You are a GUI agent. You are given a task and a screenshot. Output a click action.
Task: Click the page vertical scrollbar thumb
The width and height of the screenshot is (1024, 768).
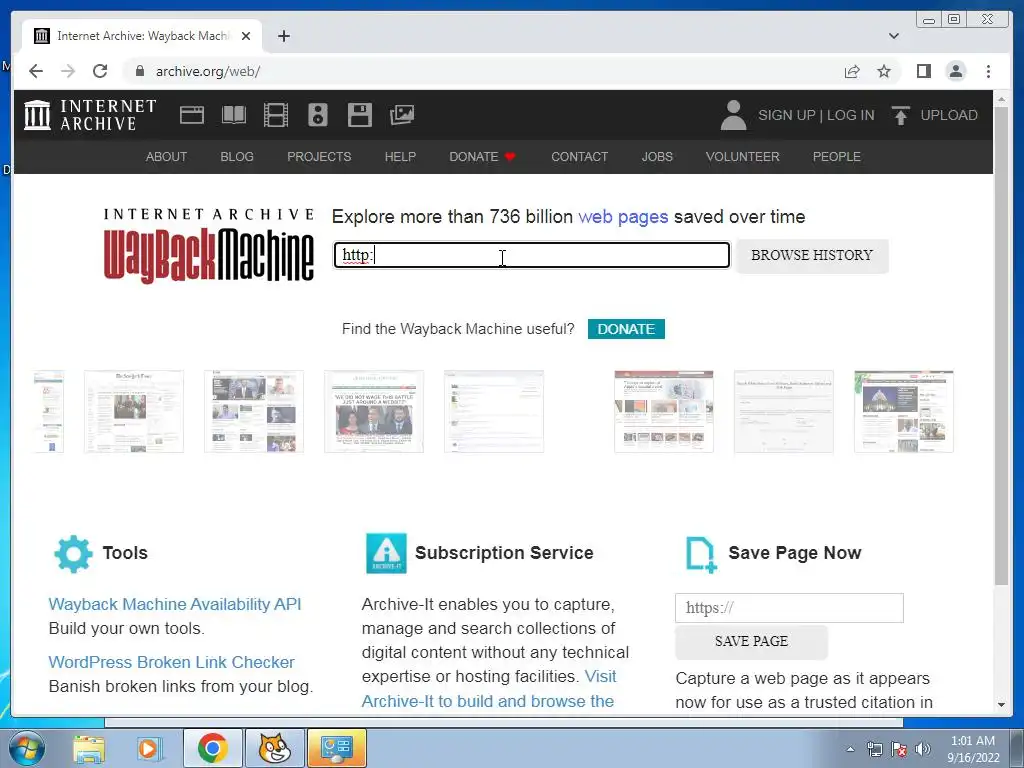point(1001,346)
